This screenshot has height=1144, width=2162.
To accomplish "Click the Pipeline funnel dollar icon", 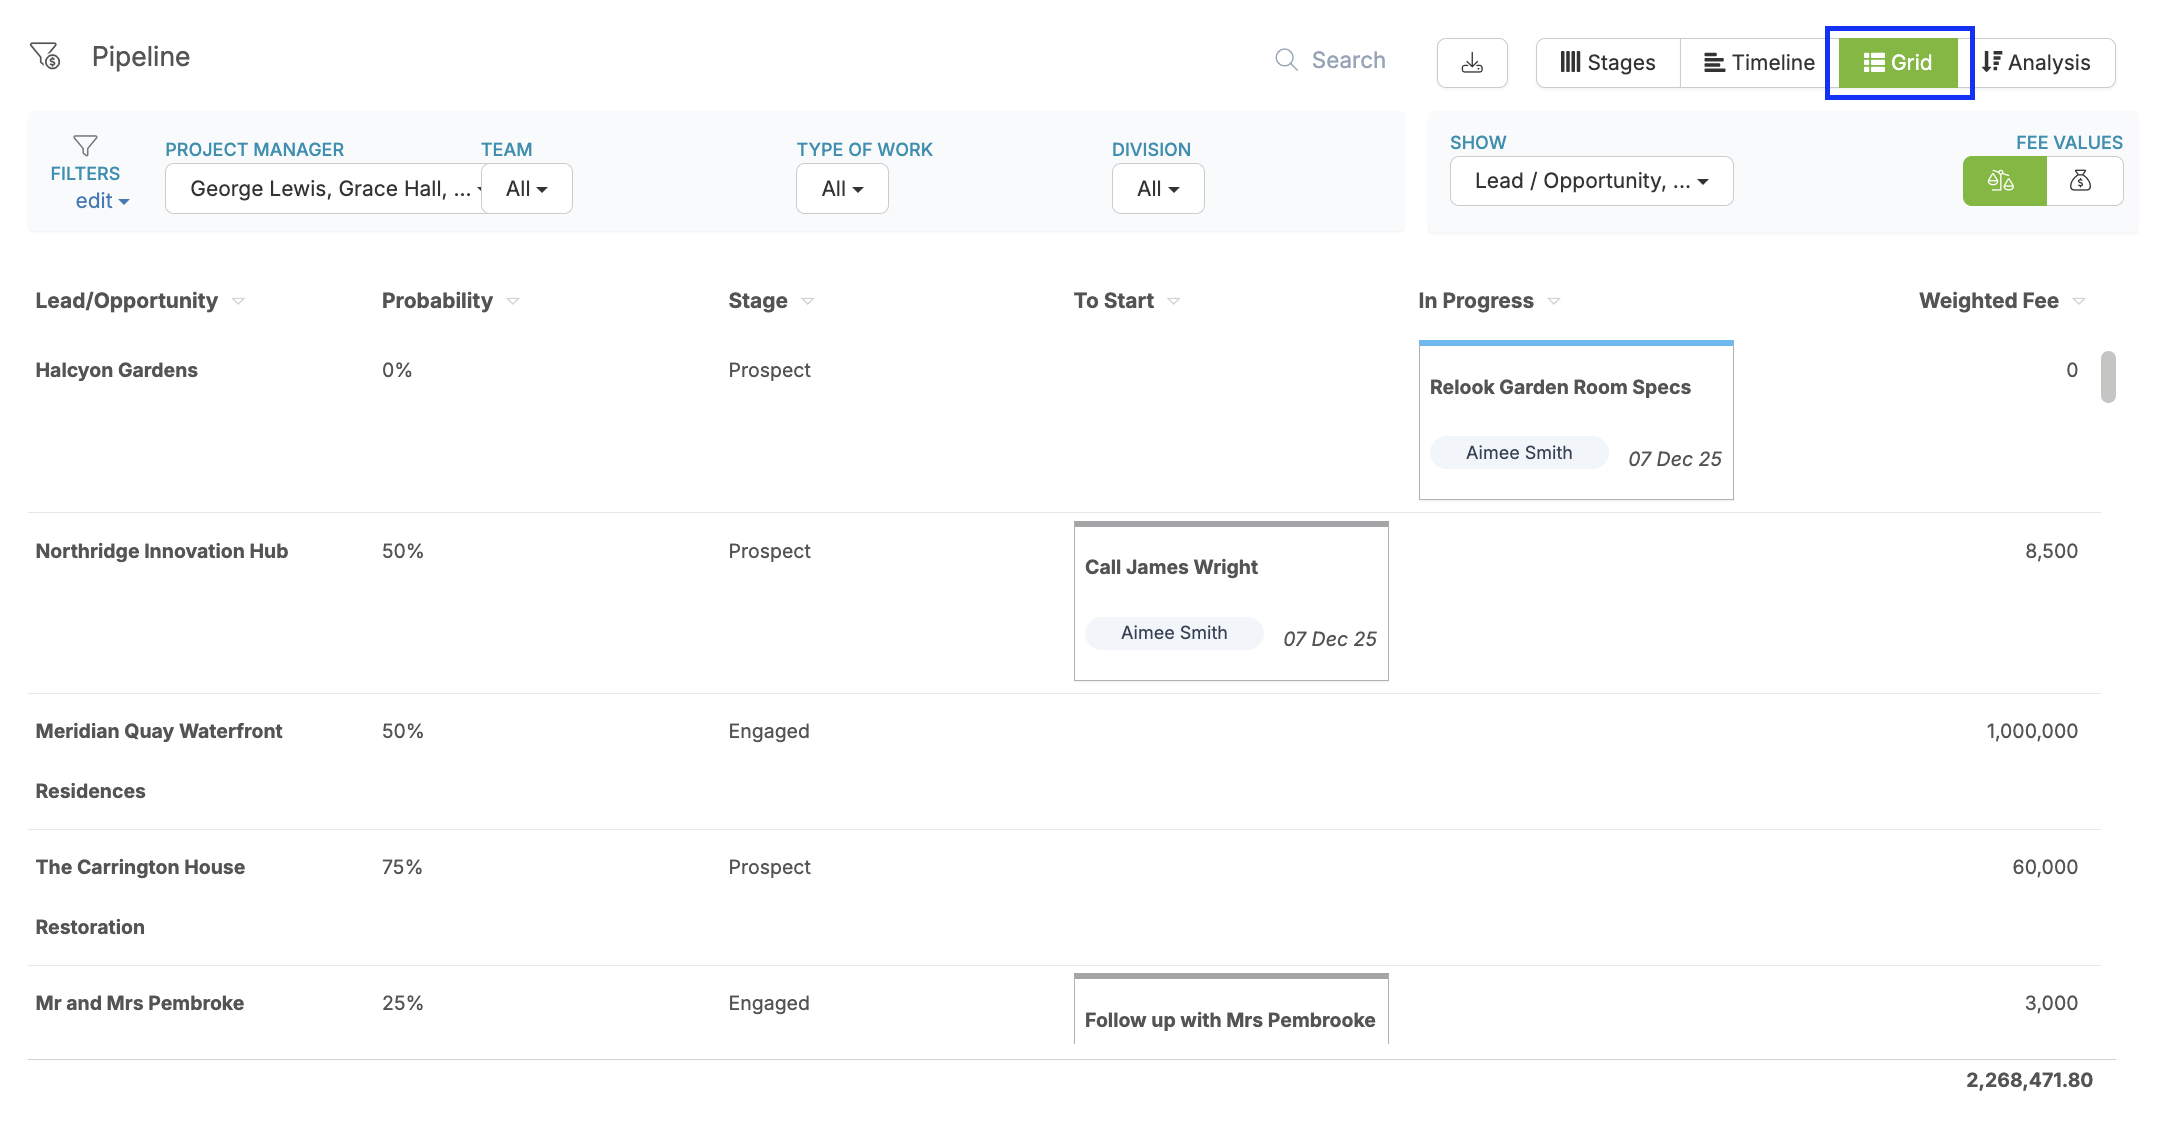I will point(45,56).
